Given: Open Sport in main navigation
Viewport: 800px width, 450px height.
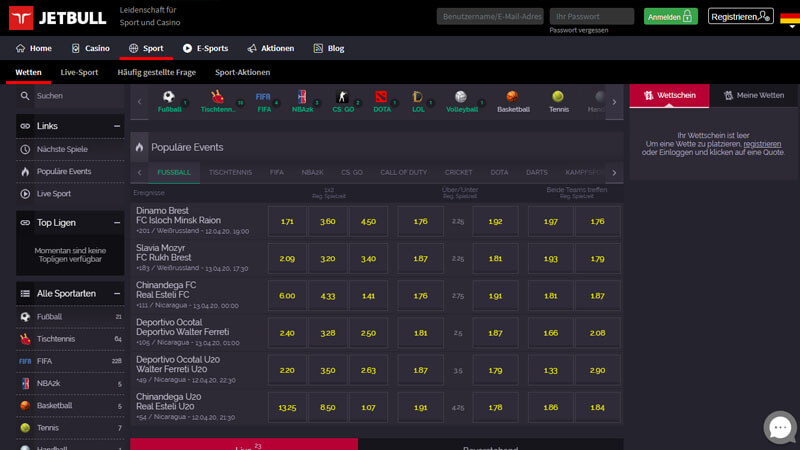Looking at the screenshot, I should pos(146,48).
